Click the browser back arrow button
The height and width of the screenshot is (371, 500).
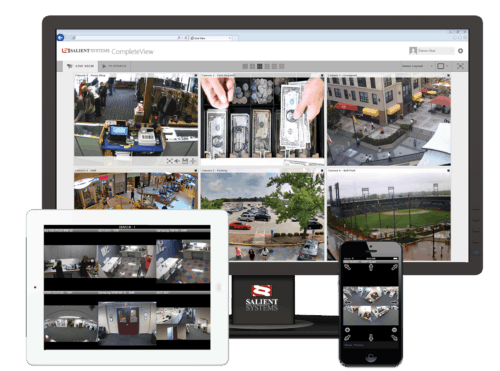60,37
